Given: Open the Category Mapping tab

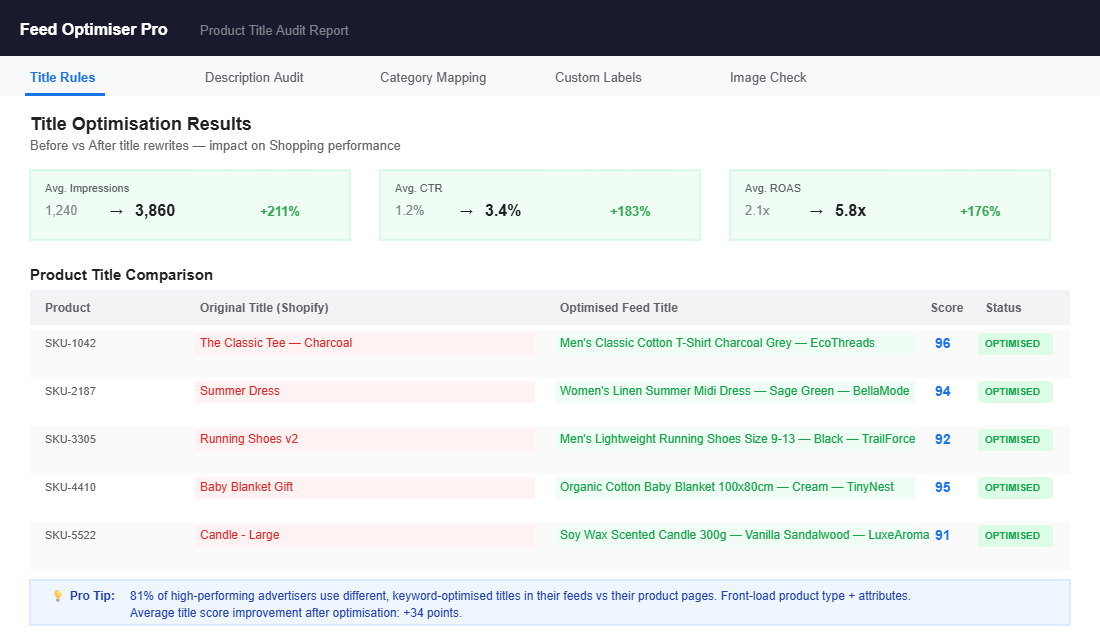Looking at the screenshot, I should click(433, 77).
